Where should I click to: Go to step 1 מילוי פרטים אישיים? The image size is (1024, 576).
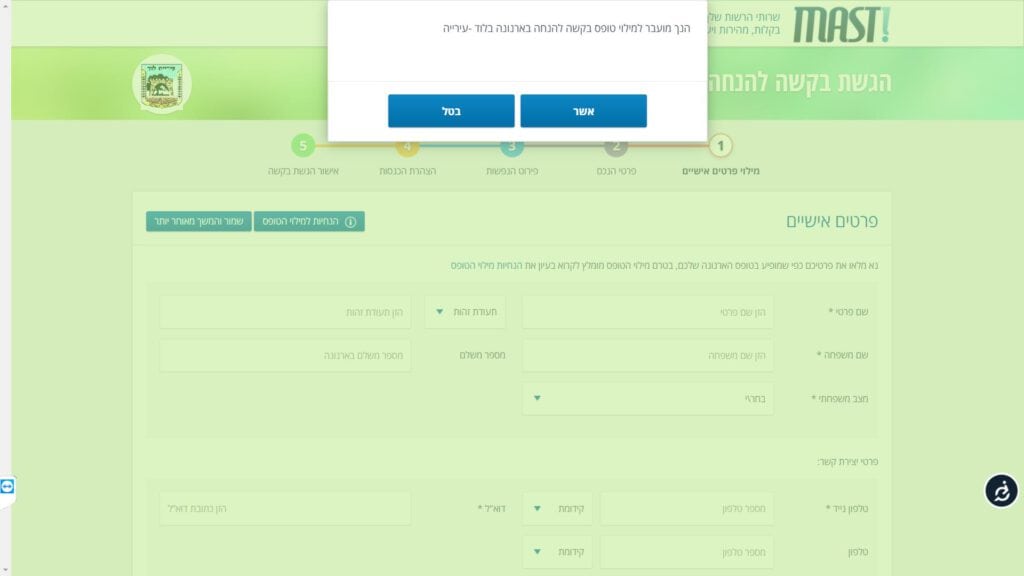click(x=720, y=147)
